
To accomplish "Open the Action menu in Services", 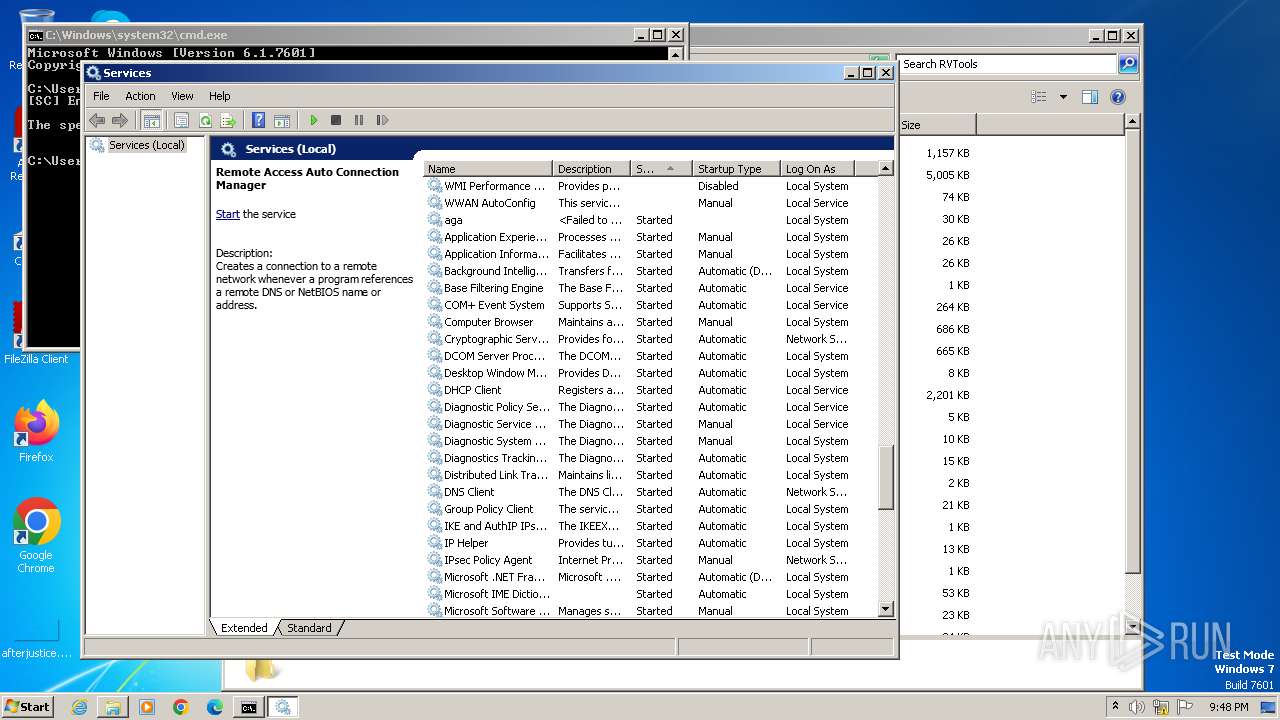I will tap(140, 96).
